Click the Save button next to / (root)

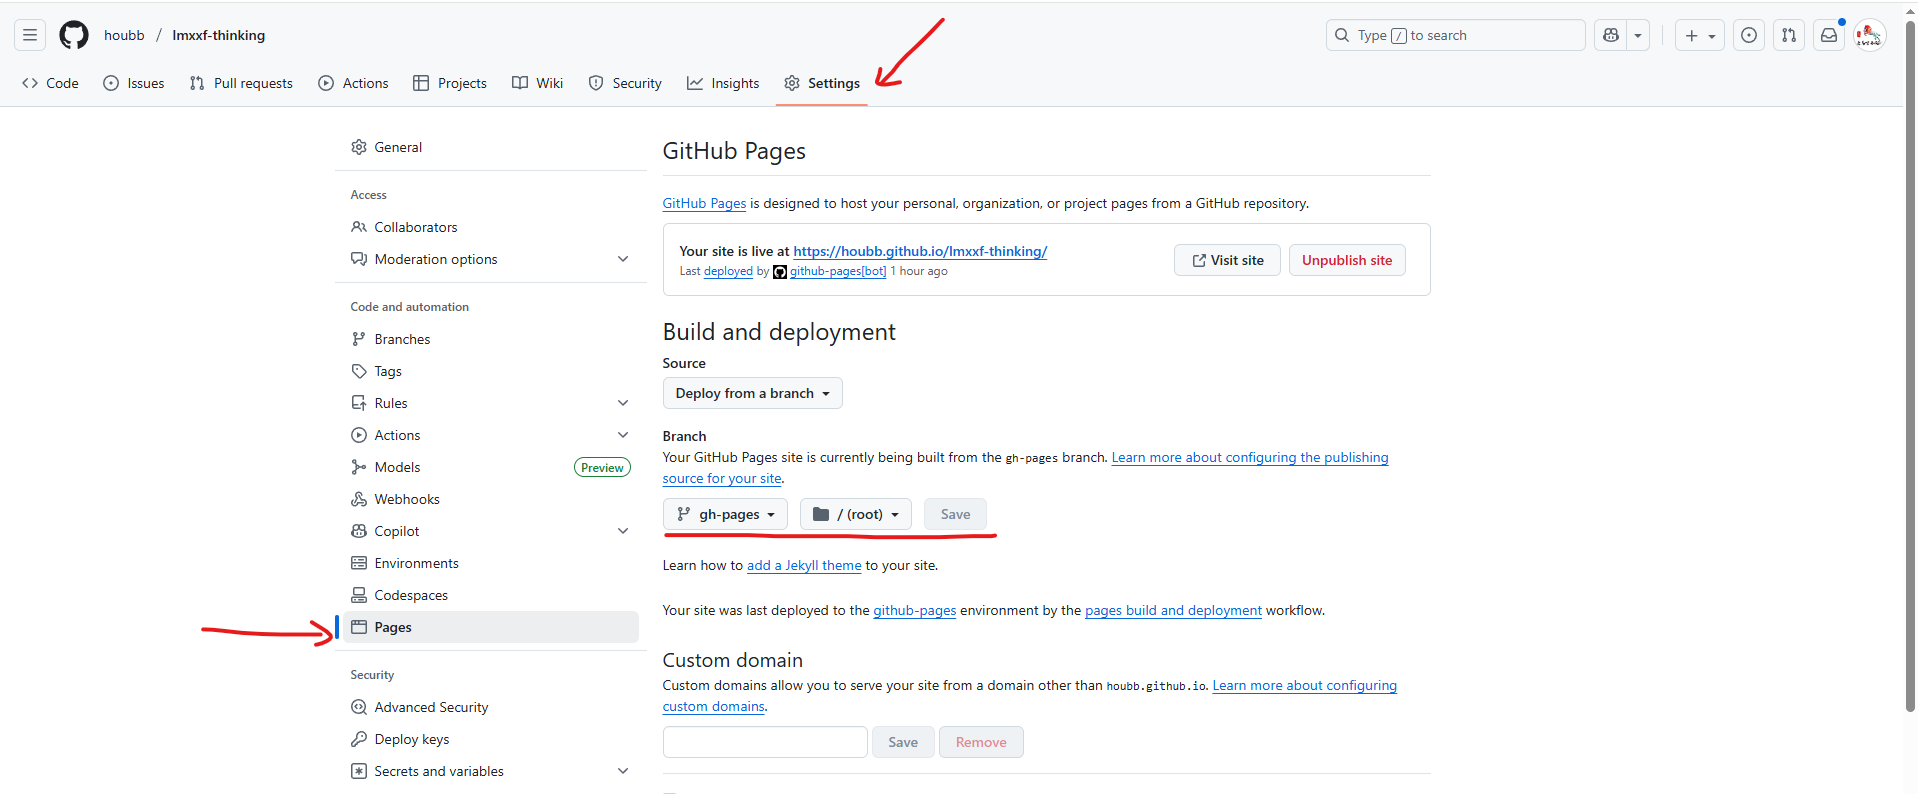click(x=955, y=514)
